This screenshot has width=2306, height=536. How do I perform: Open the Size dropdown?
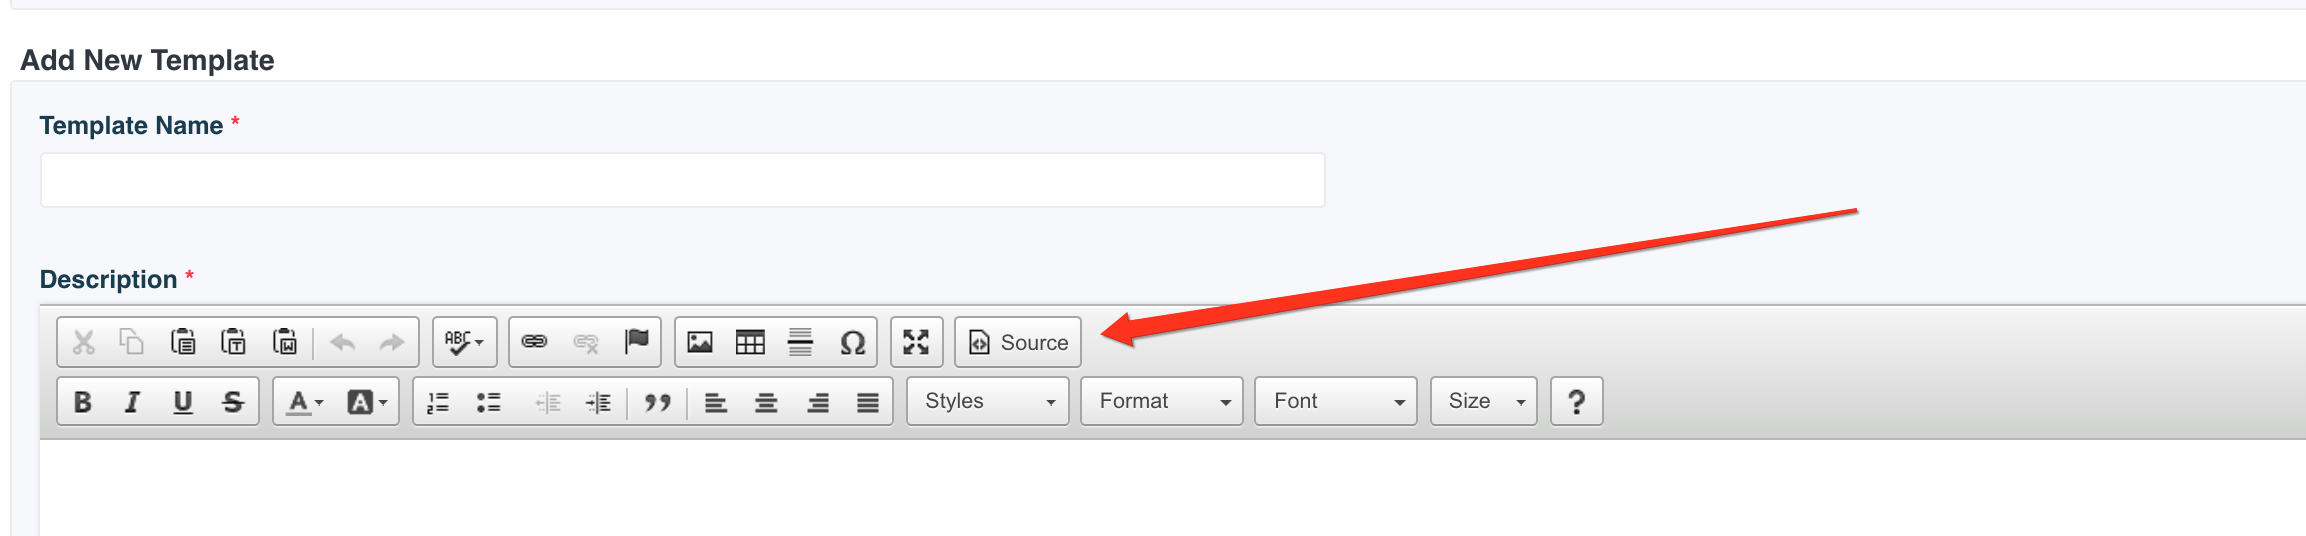1484,401
